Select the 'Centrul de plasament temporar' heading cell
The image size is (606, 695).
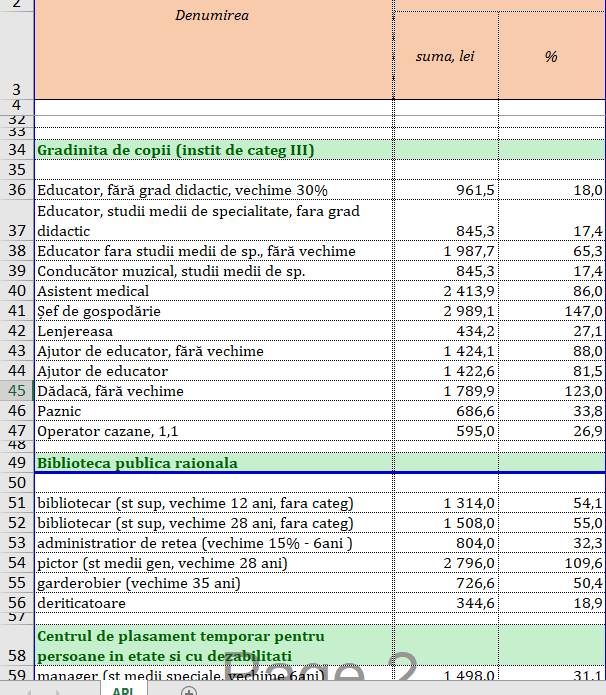213,646
